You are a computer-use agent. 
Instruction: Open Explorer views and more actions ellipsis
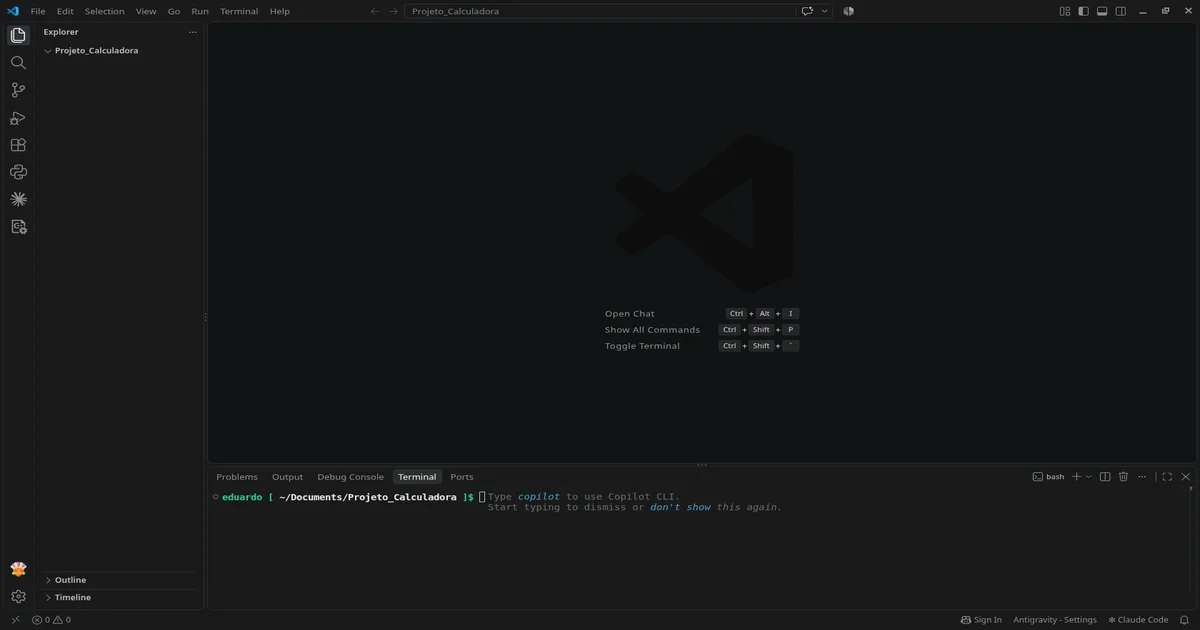pyautogui.click(x=193, y=32)
